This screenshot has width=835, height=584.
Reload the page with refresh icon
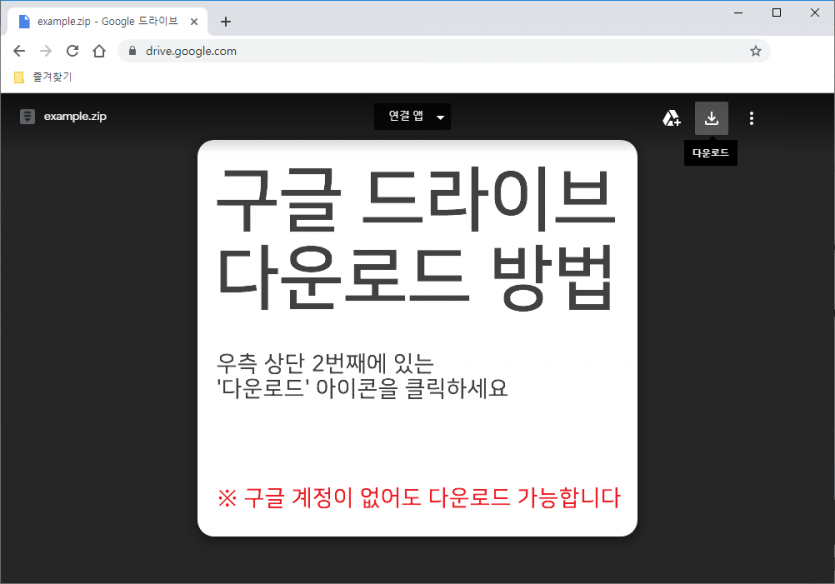coord(72,51)
